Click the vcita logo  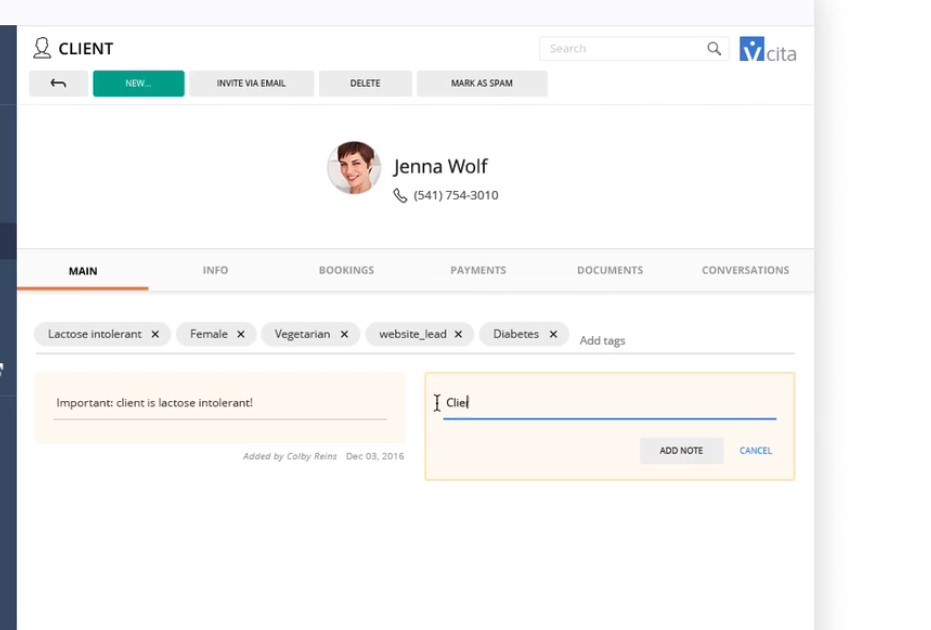point(767,50)
